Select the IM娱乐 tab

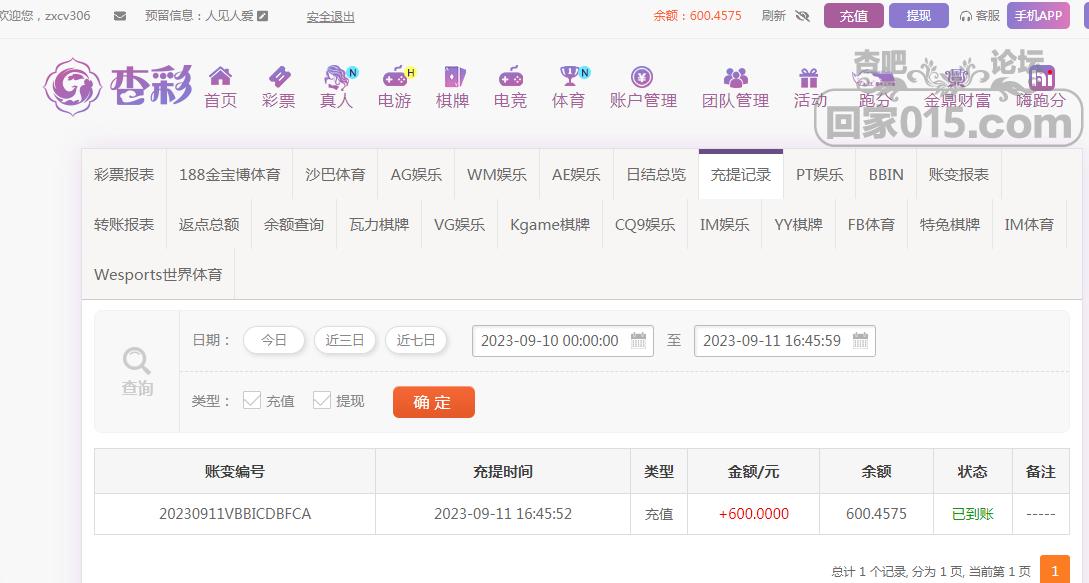(x=725, y=224)
